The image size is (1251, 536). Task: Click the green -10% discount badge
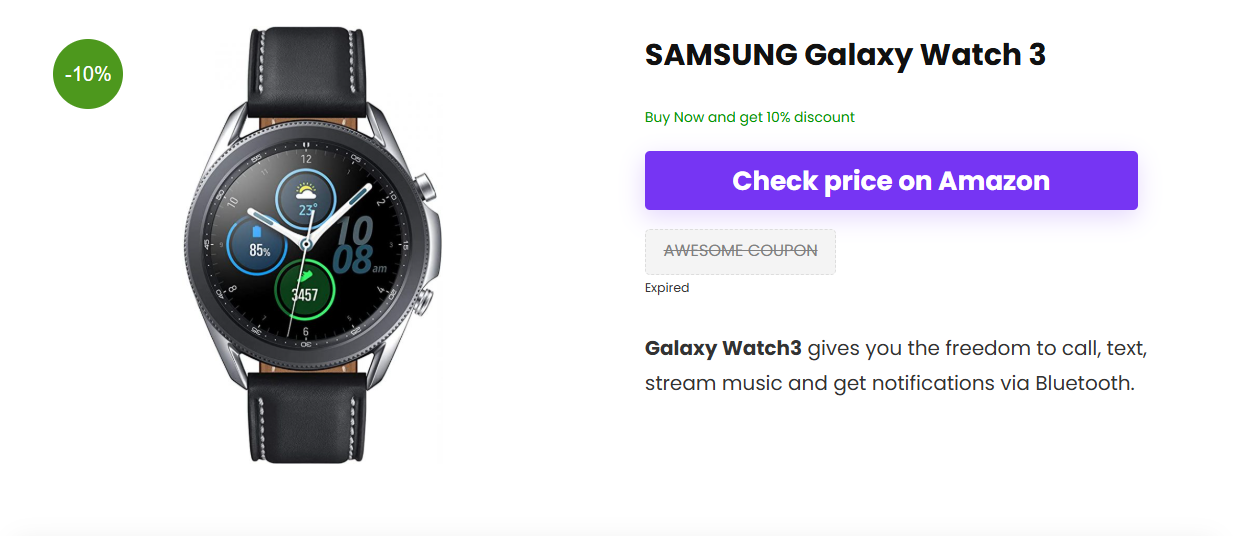click(x=88, y=74)
